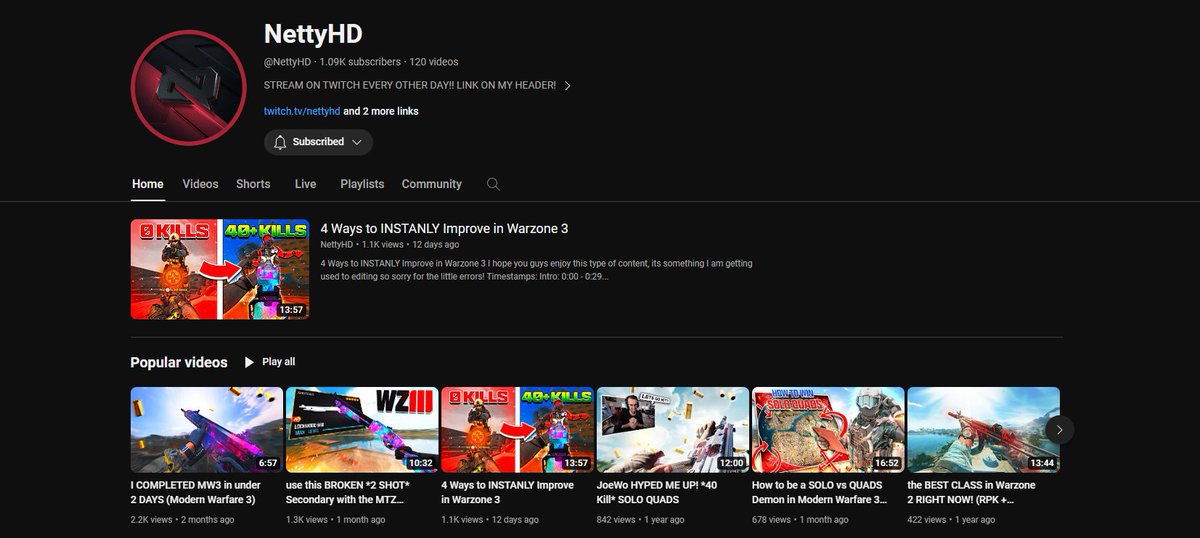The image size is (1200, 538).
Task: Go to the Community tab
Action: 432,184
